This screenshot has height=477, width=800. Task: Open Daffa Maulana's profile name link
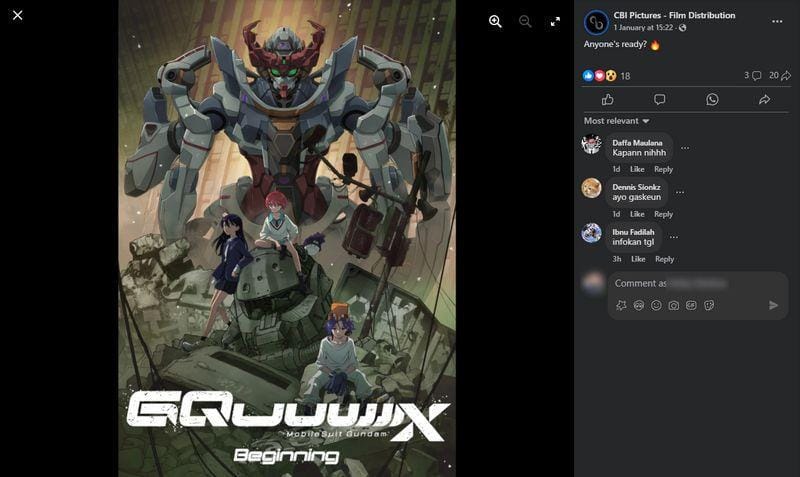(637, 143)
